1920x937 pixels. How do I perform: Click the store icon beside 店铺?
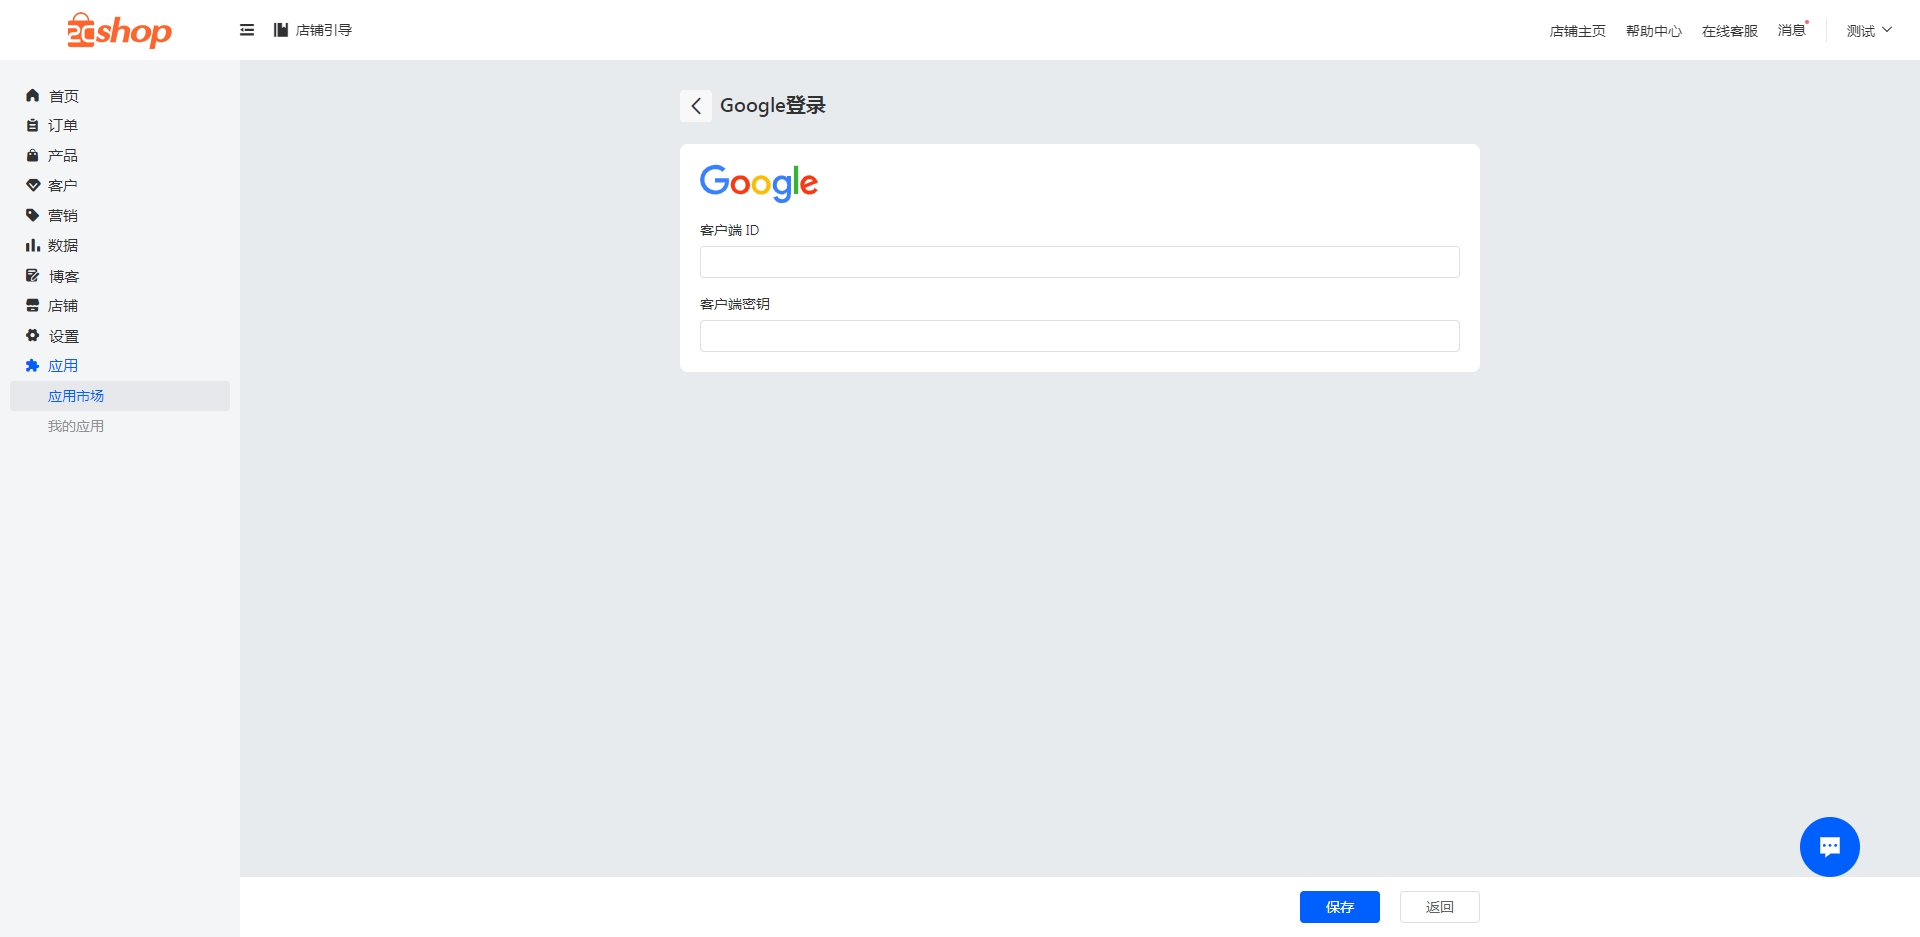coord(32,306)
